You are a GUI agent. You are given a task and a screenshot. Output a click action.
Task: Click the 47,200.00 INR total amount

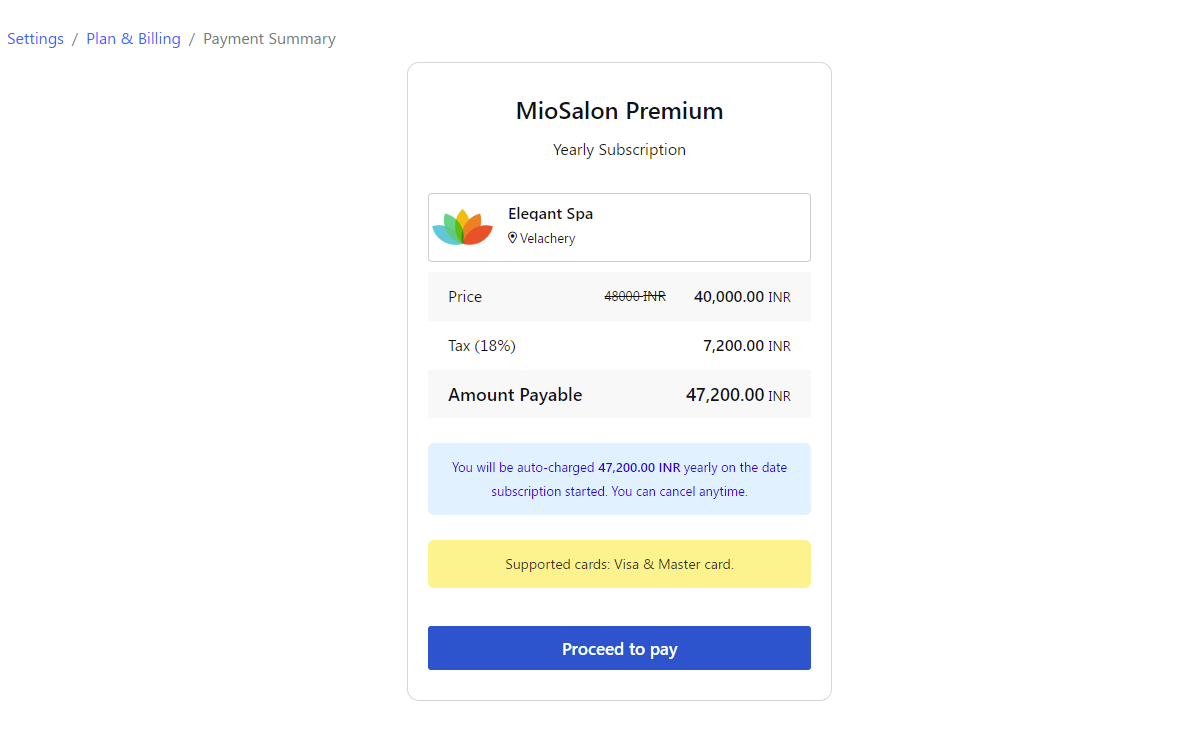coord(738,395)
